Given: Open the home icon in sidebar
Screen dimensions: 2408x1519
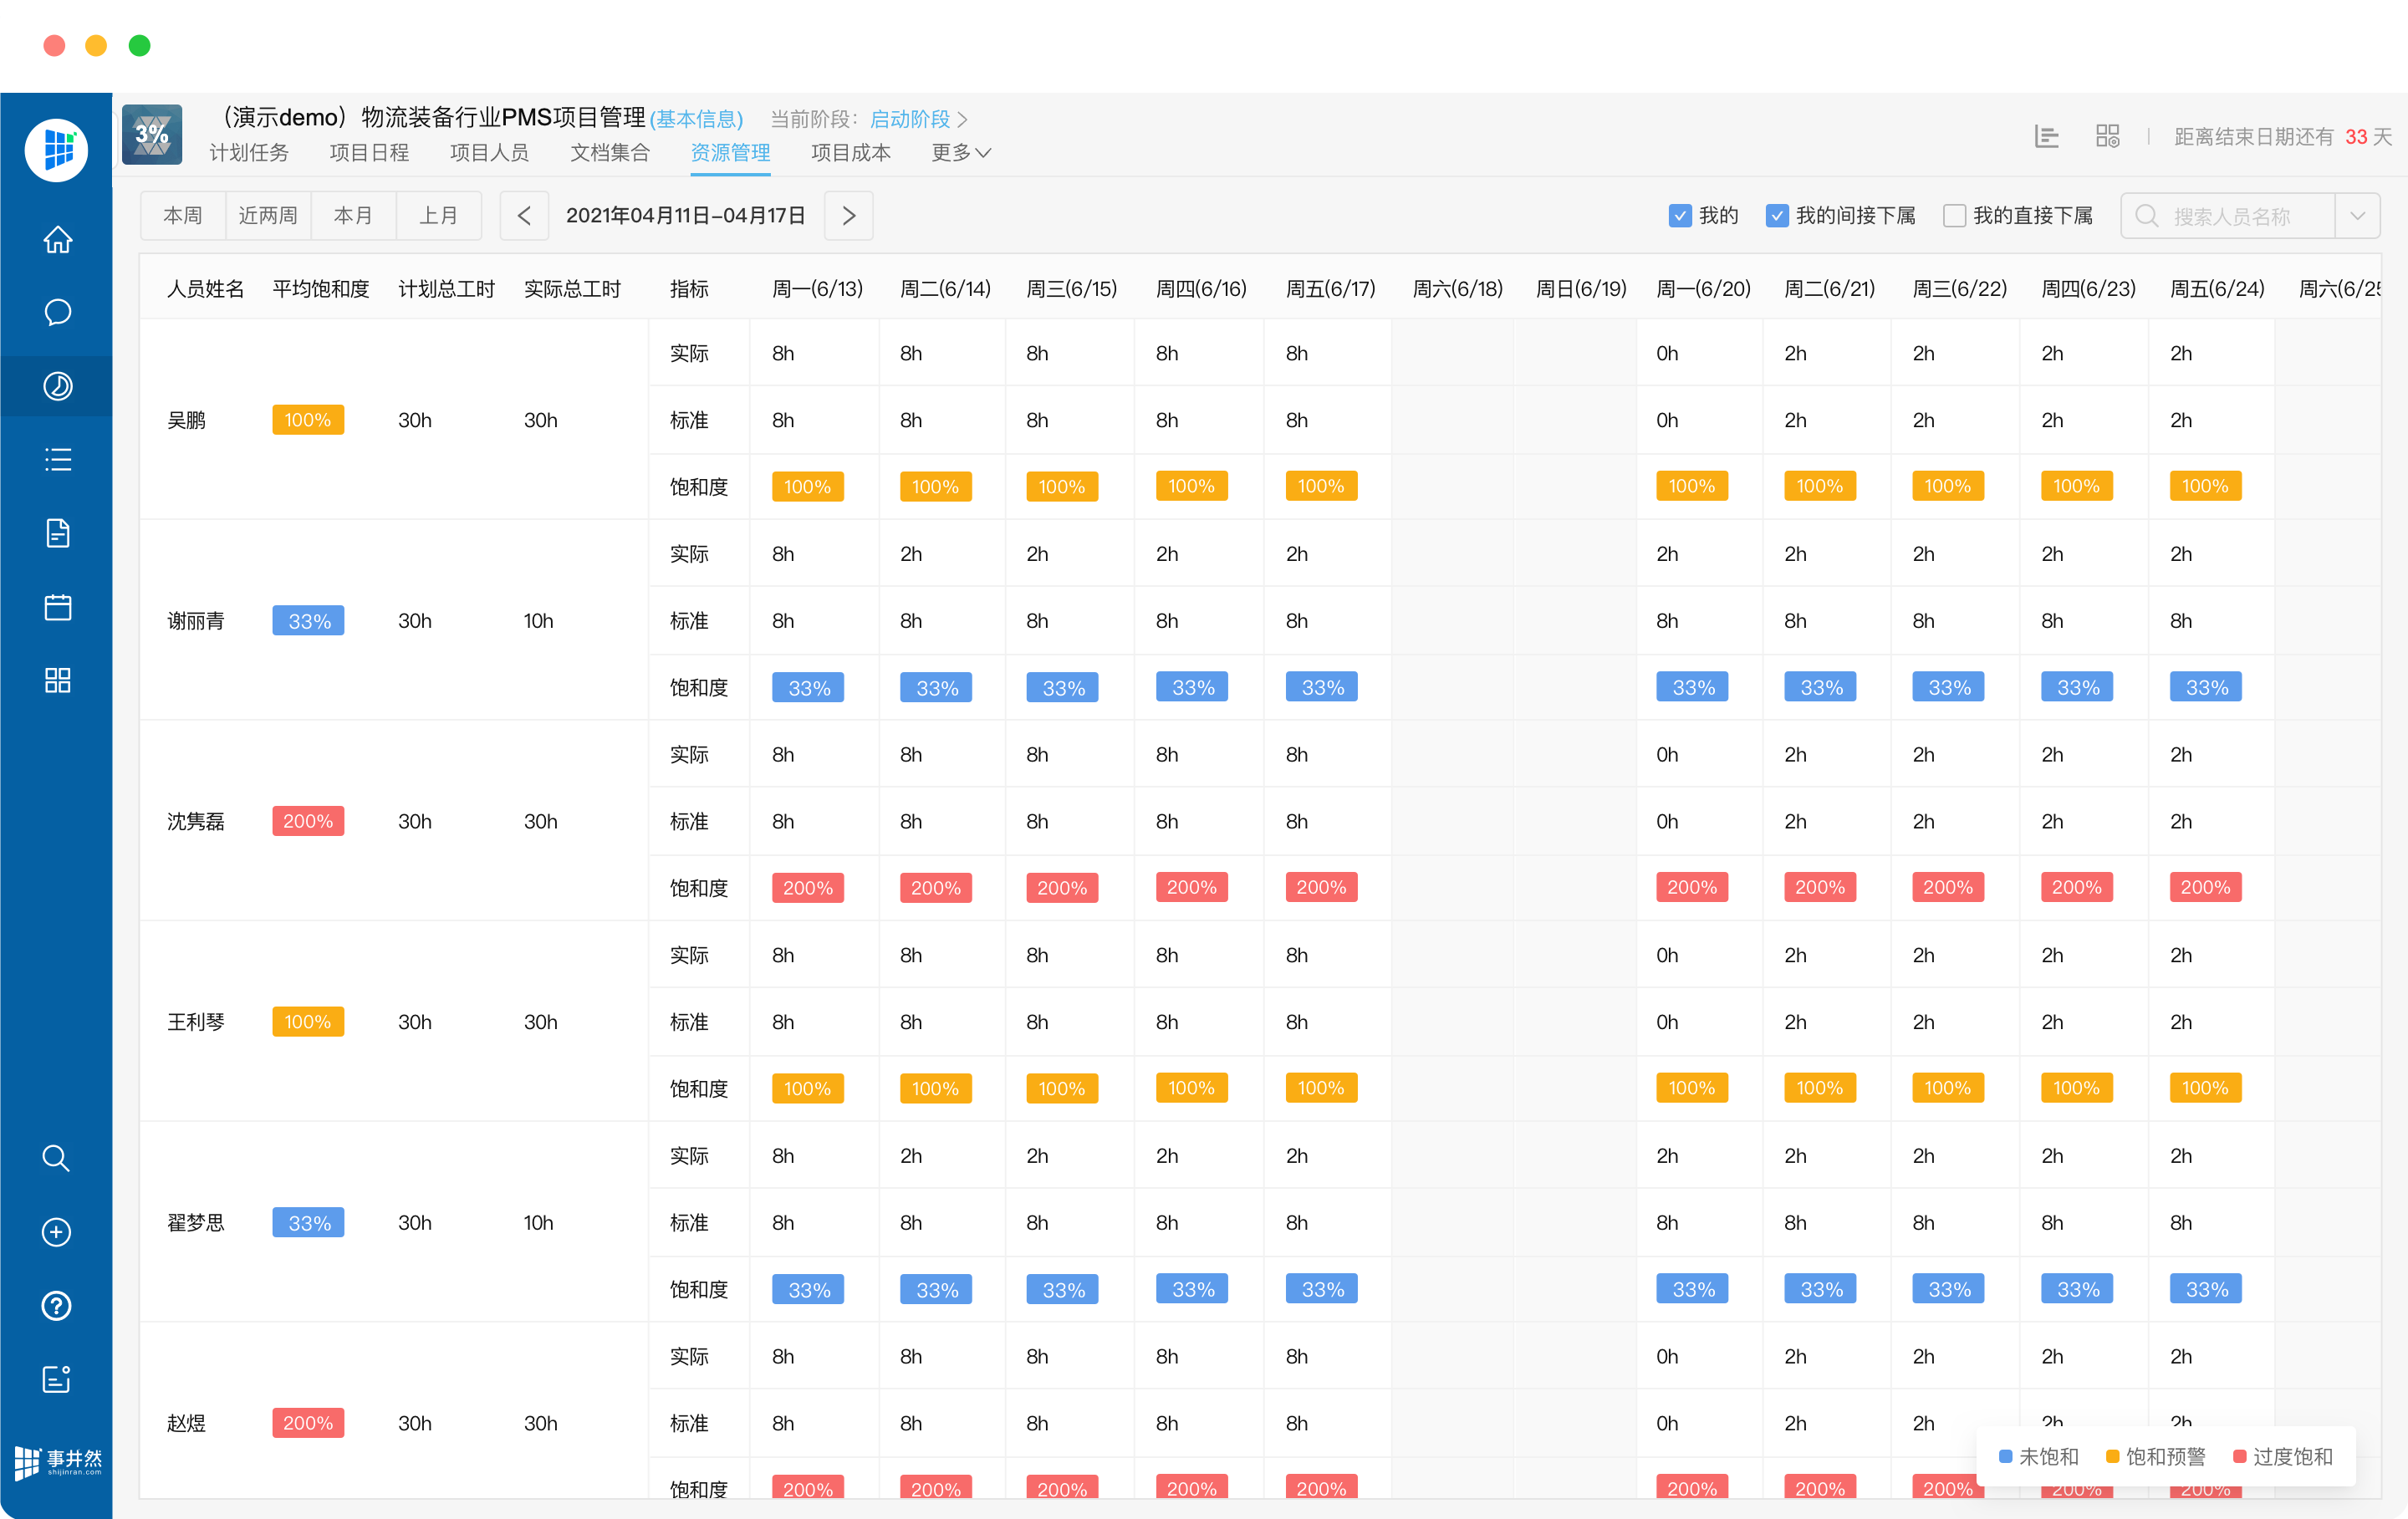Looking at the screenshot, I should pos(57,240).
